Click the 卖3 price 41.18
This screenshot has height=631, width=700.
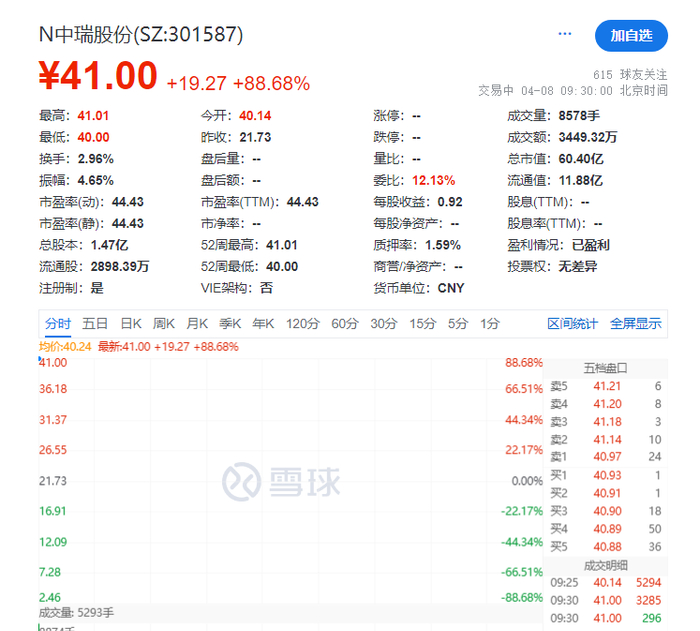click(x=607, y=422)
